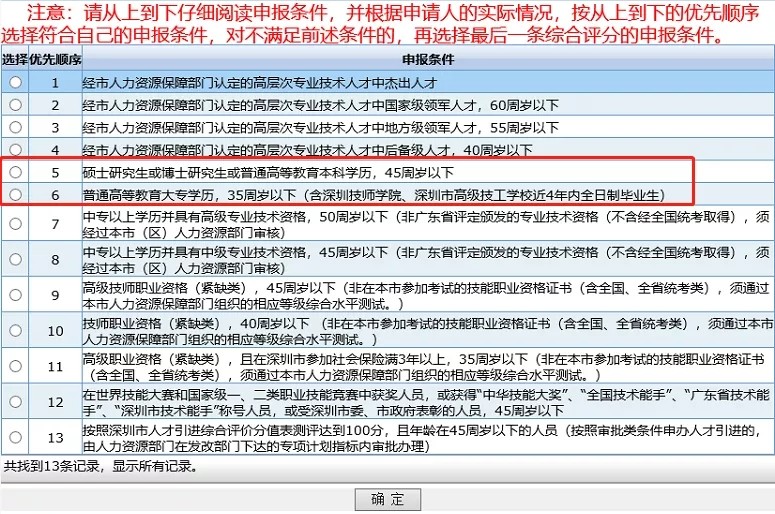Click priority number 10 cell

click(x=55, y=331)
